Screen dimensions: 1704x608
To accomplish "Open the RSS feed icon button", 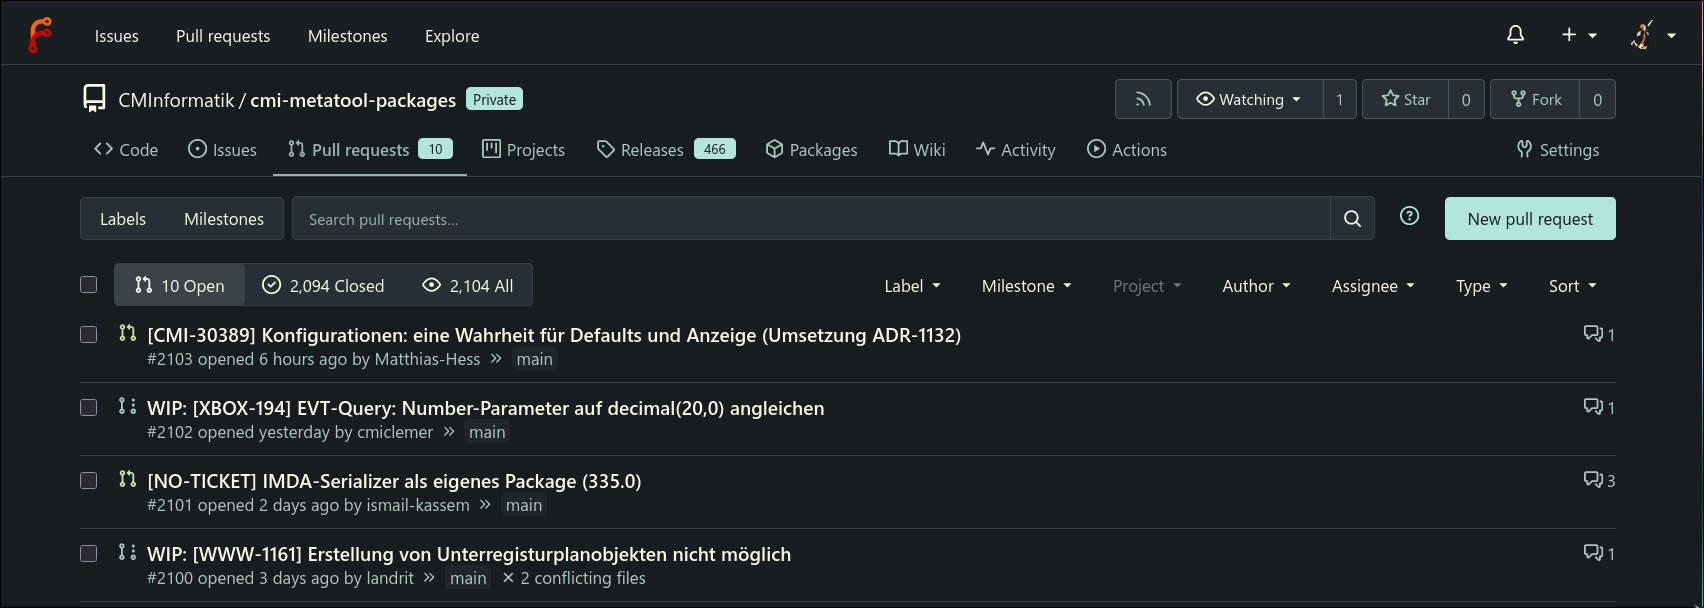I will pos(1143,99).
